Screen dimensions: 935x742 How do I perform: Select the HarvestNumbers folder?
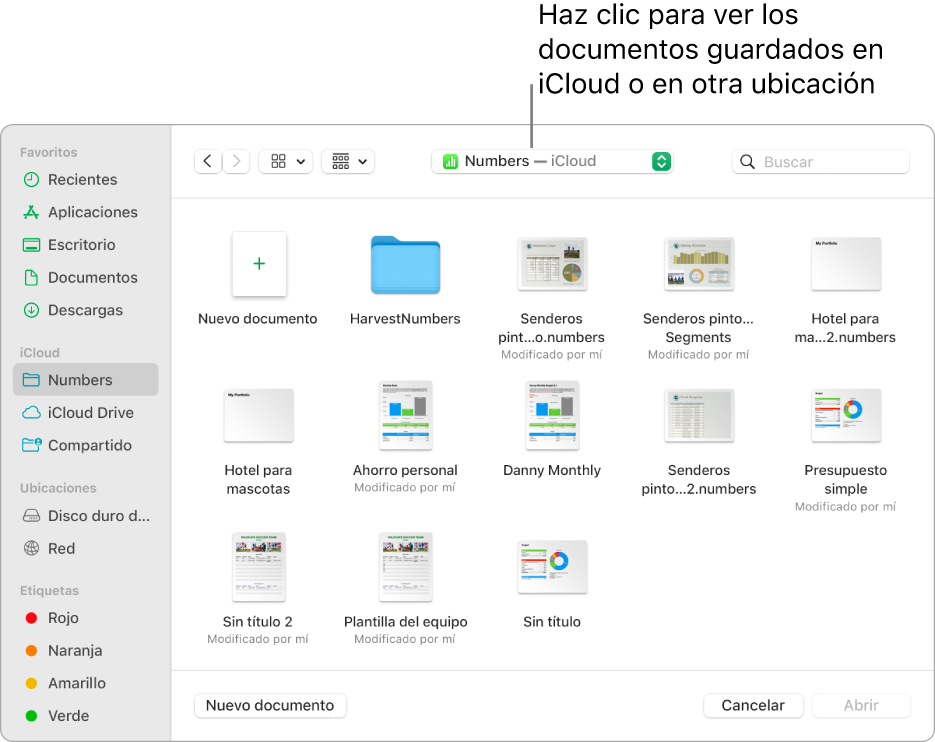[x=405, y=265]
